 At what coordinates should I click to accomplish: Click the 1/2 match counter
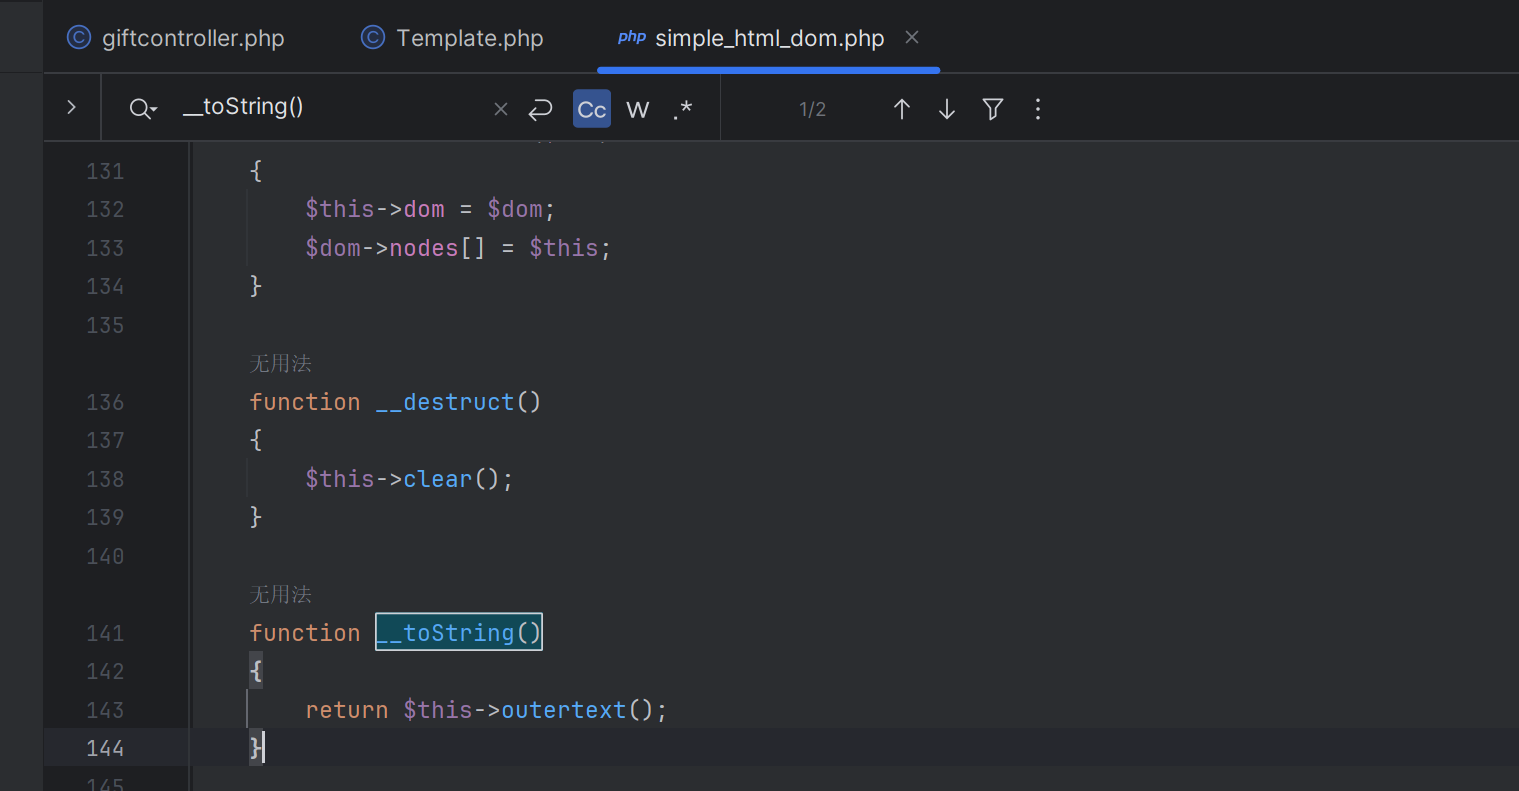813,109
